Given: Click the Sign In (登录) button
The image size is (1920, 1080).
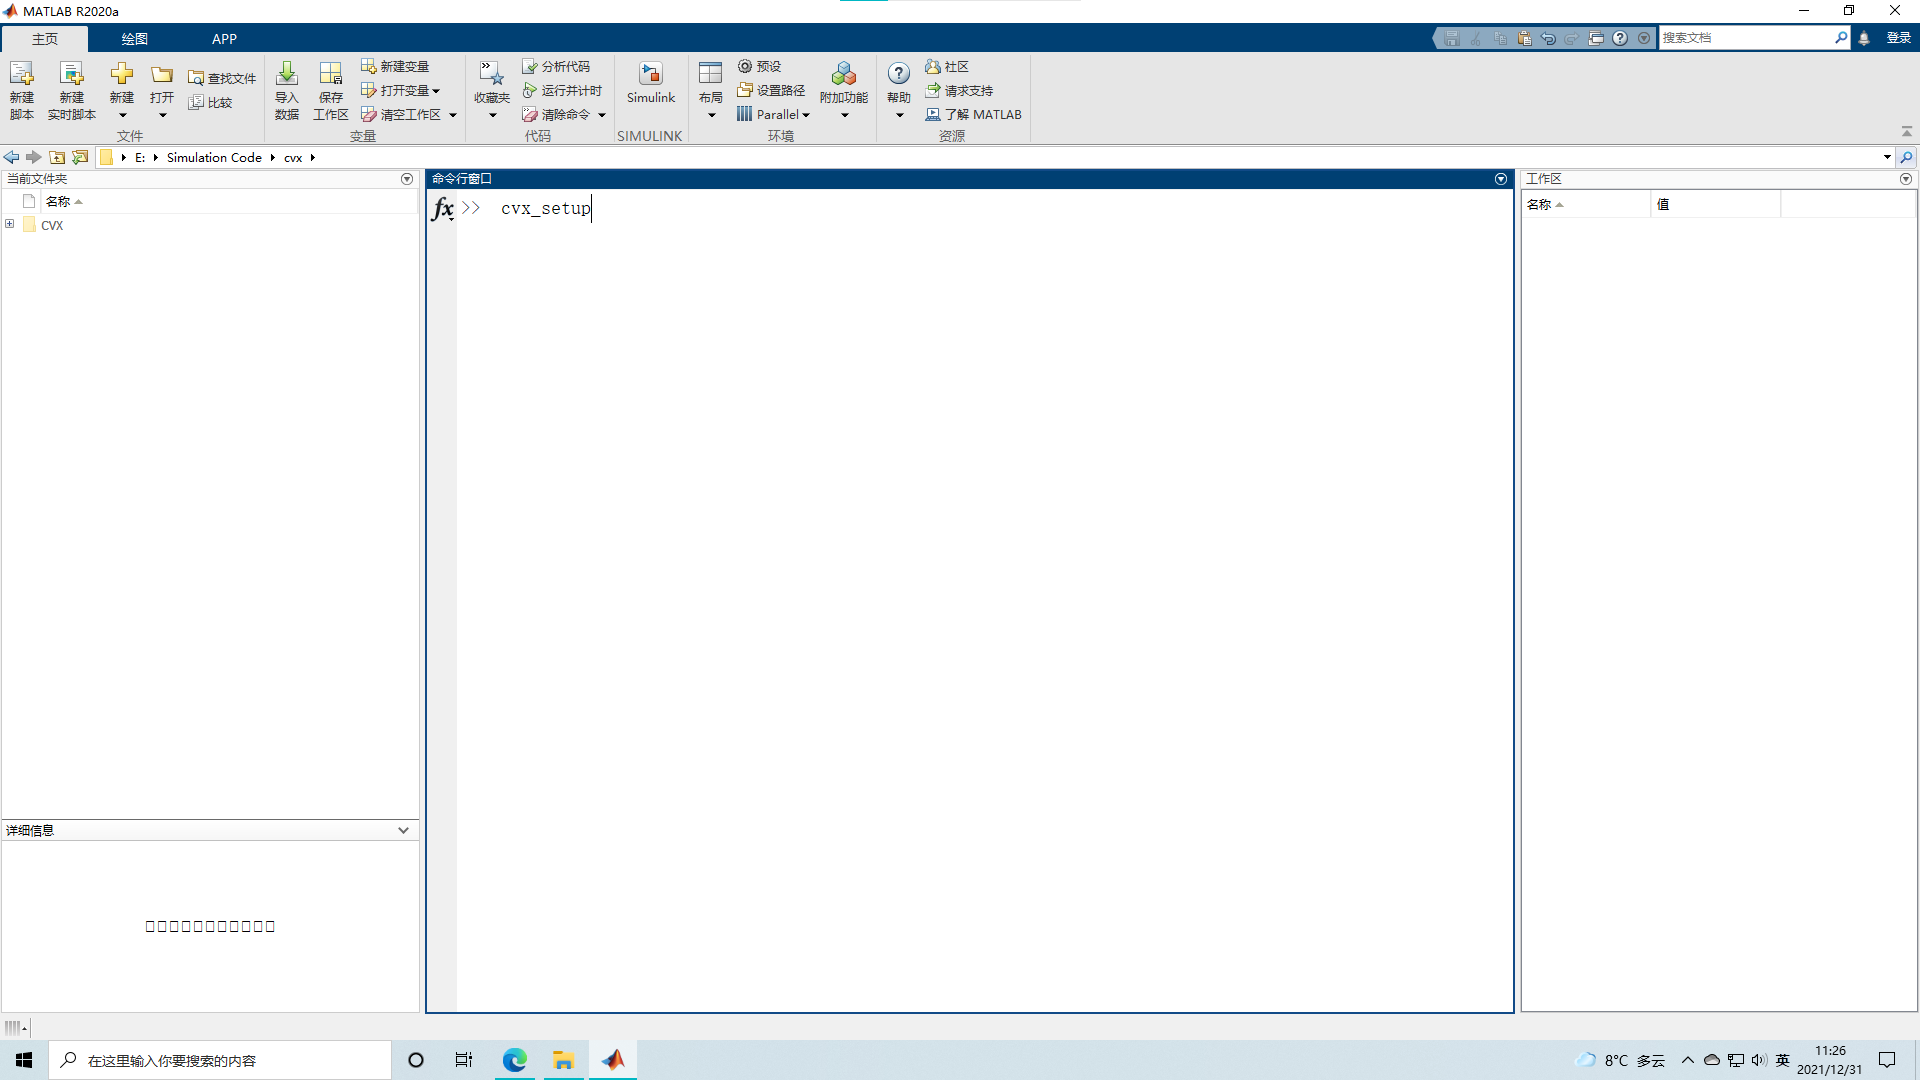Looking at the screenshot, I should 1898,38.
